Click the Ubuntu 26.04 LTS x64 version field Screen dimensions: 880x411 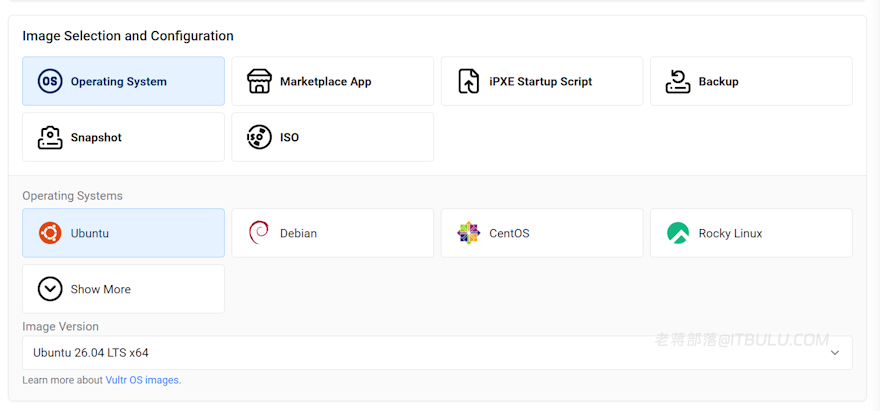click(x=437, y=353)
